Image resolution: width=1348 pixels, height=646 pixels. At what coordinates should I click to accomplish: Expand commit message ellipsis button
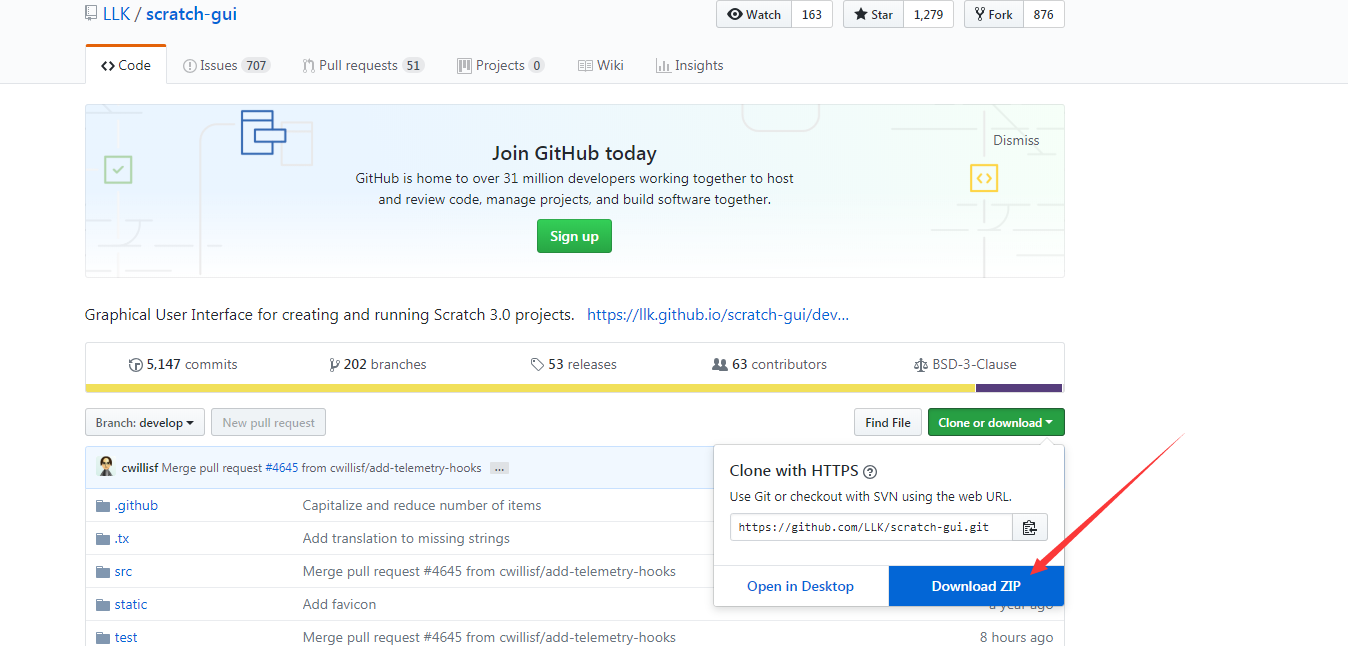click(x=500, y=468)
